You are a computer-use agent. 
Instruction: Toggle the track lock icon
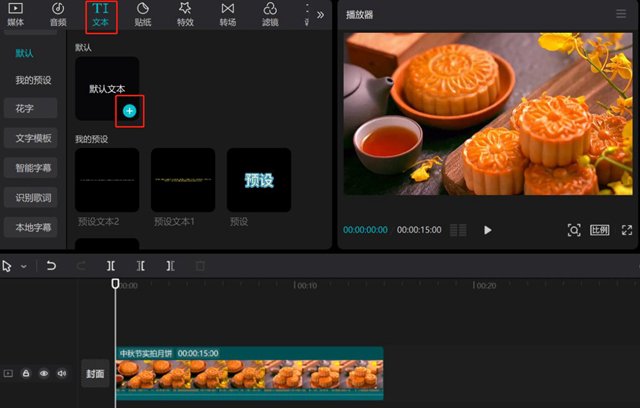[26, 373]
